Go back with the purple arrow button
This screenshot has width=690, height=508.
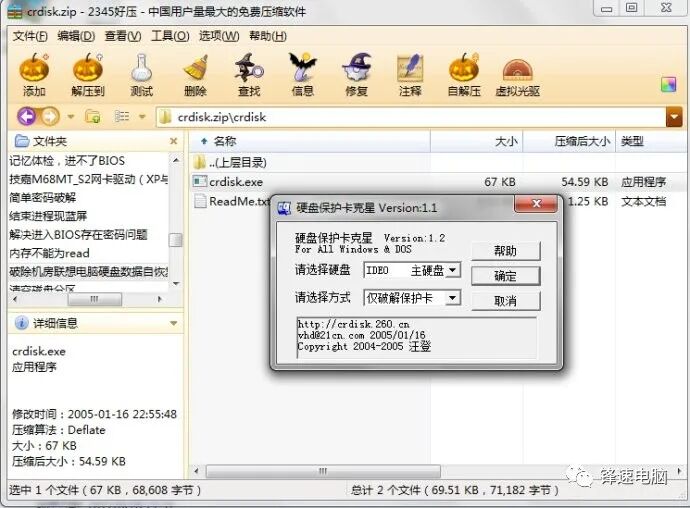pyautogui.click(x=27, y=117)
